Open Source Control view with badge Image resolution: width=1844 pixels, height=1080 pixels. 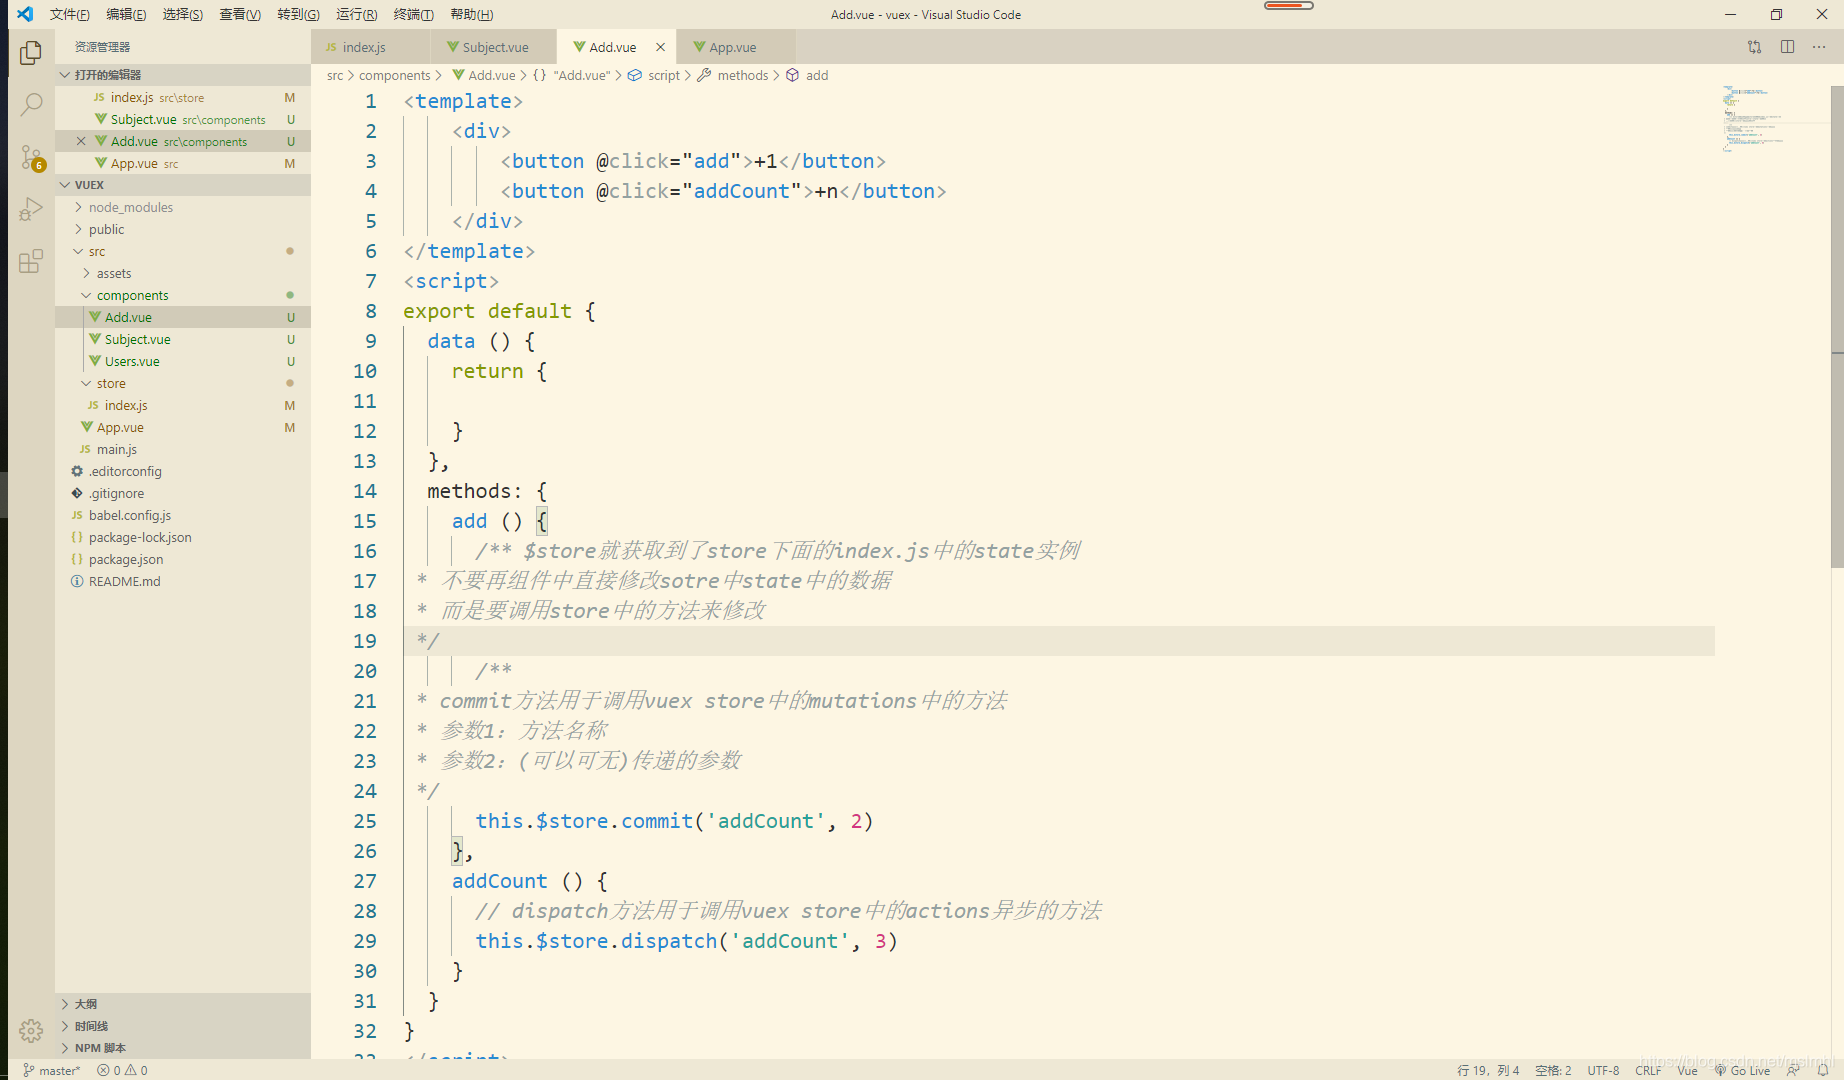click(31, 157)
